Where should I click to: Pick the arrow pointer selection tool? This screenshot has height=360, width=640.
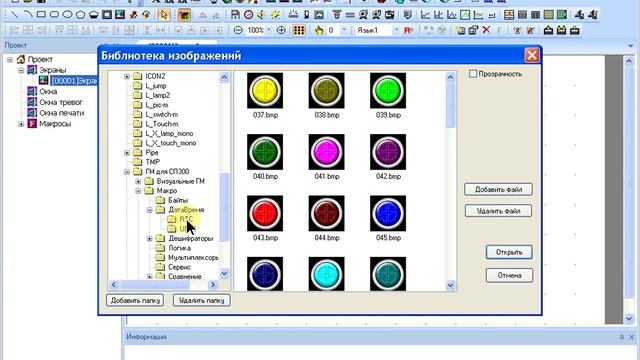[164, 15]
